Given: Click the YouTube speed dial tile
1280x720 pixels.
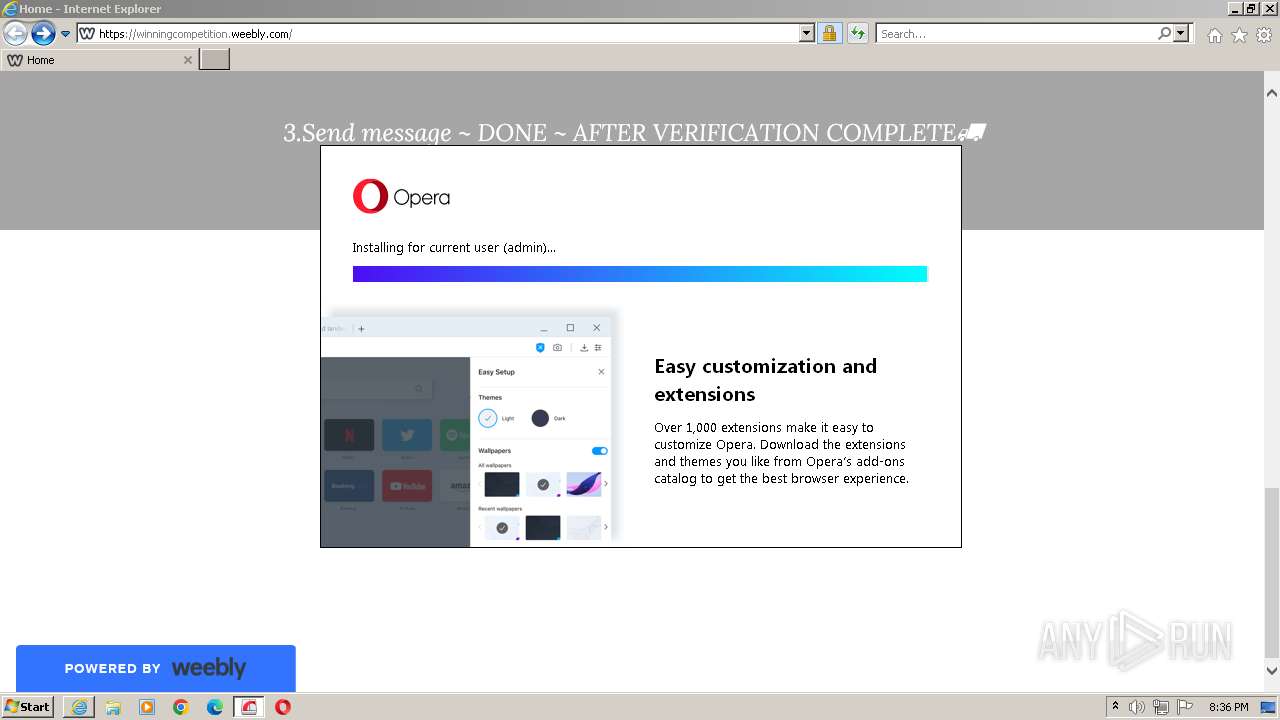Looking at the screenshot, I should pos(407,486).
